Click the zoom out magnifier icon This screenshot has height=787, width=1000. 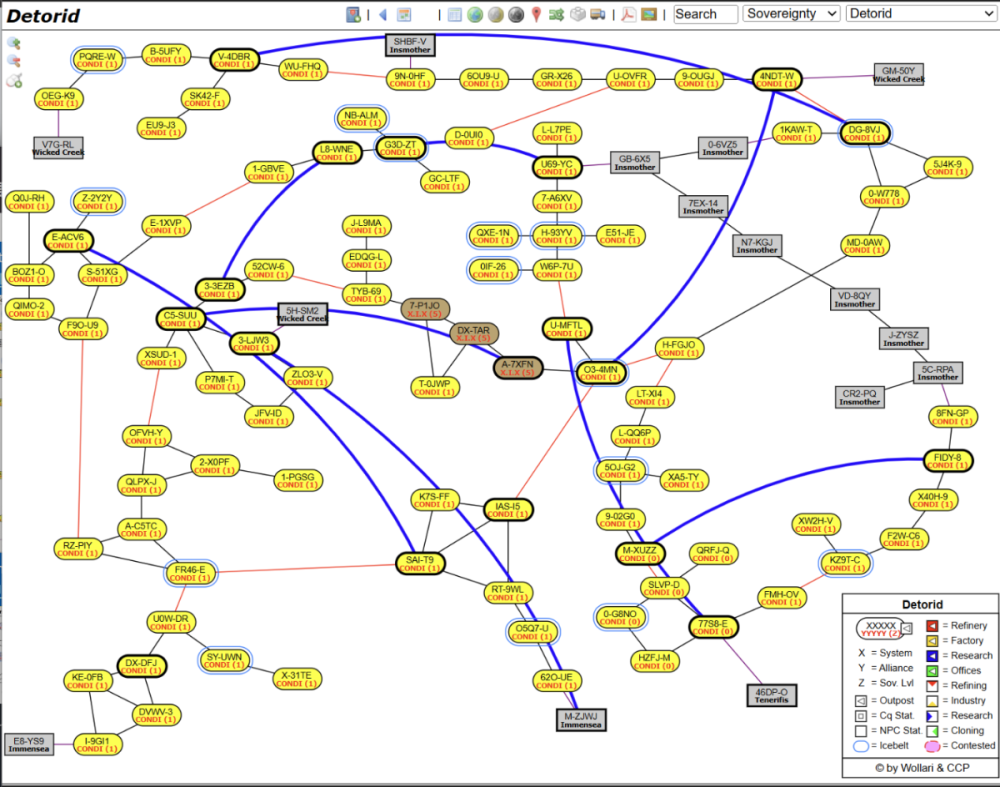click(14, 61)
